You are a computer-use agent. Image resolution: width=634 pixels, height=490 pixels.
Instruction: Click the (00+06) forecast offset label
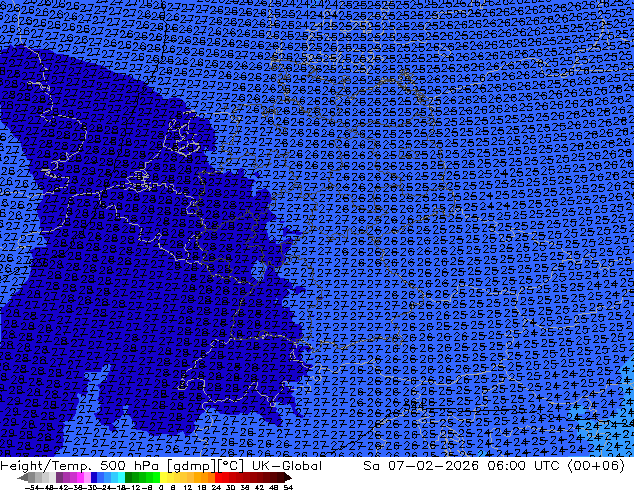click(596, 466)
